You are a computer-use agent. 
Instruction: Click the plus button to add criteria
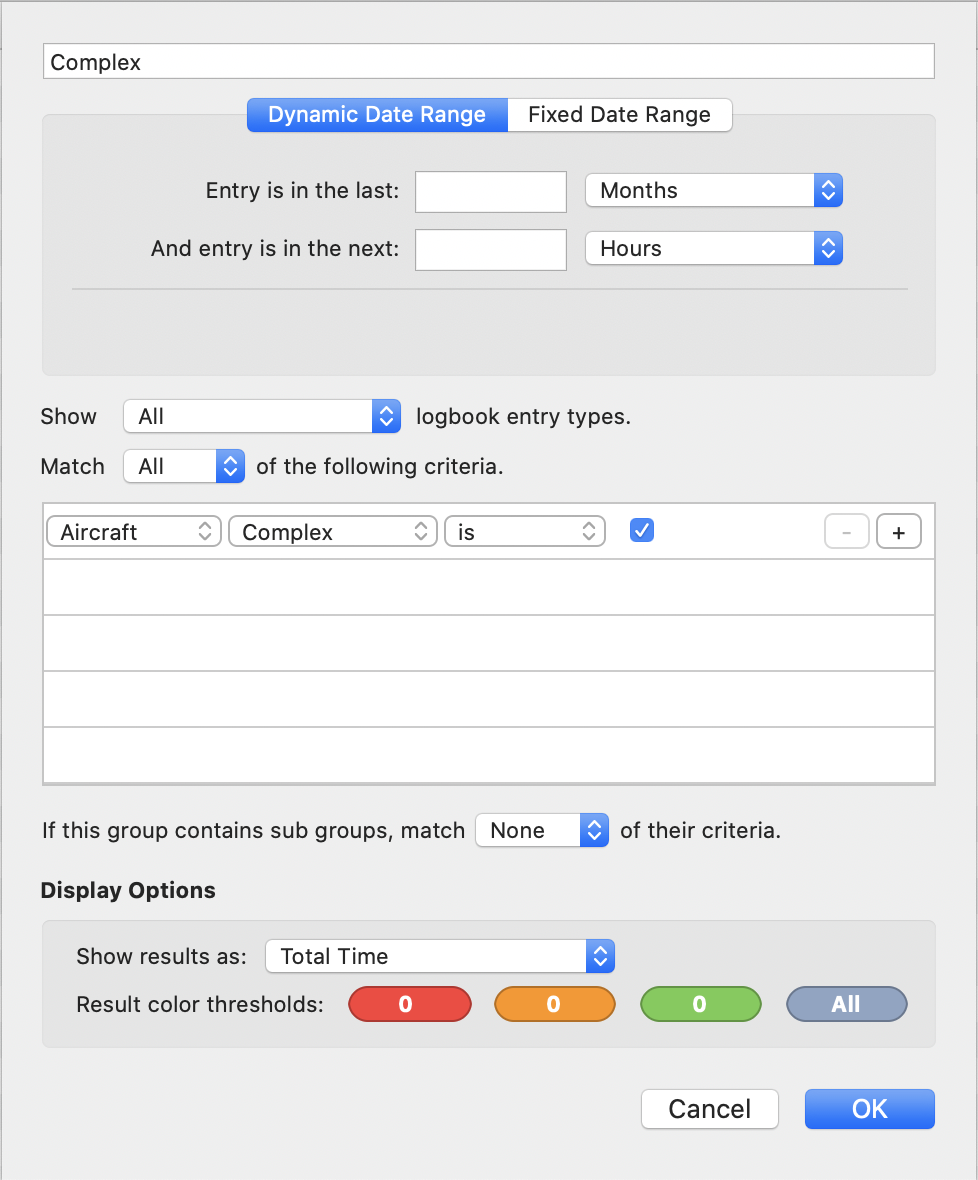click(898, 532)
